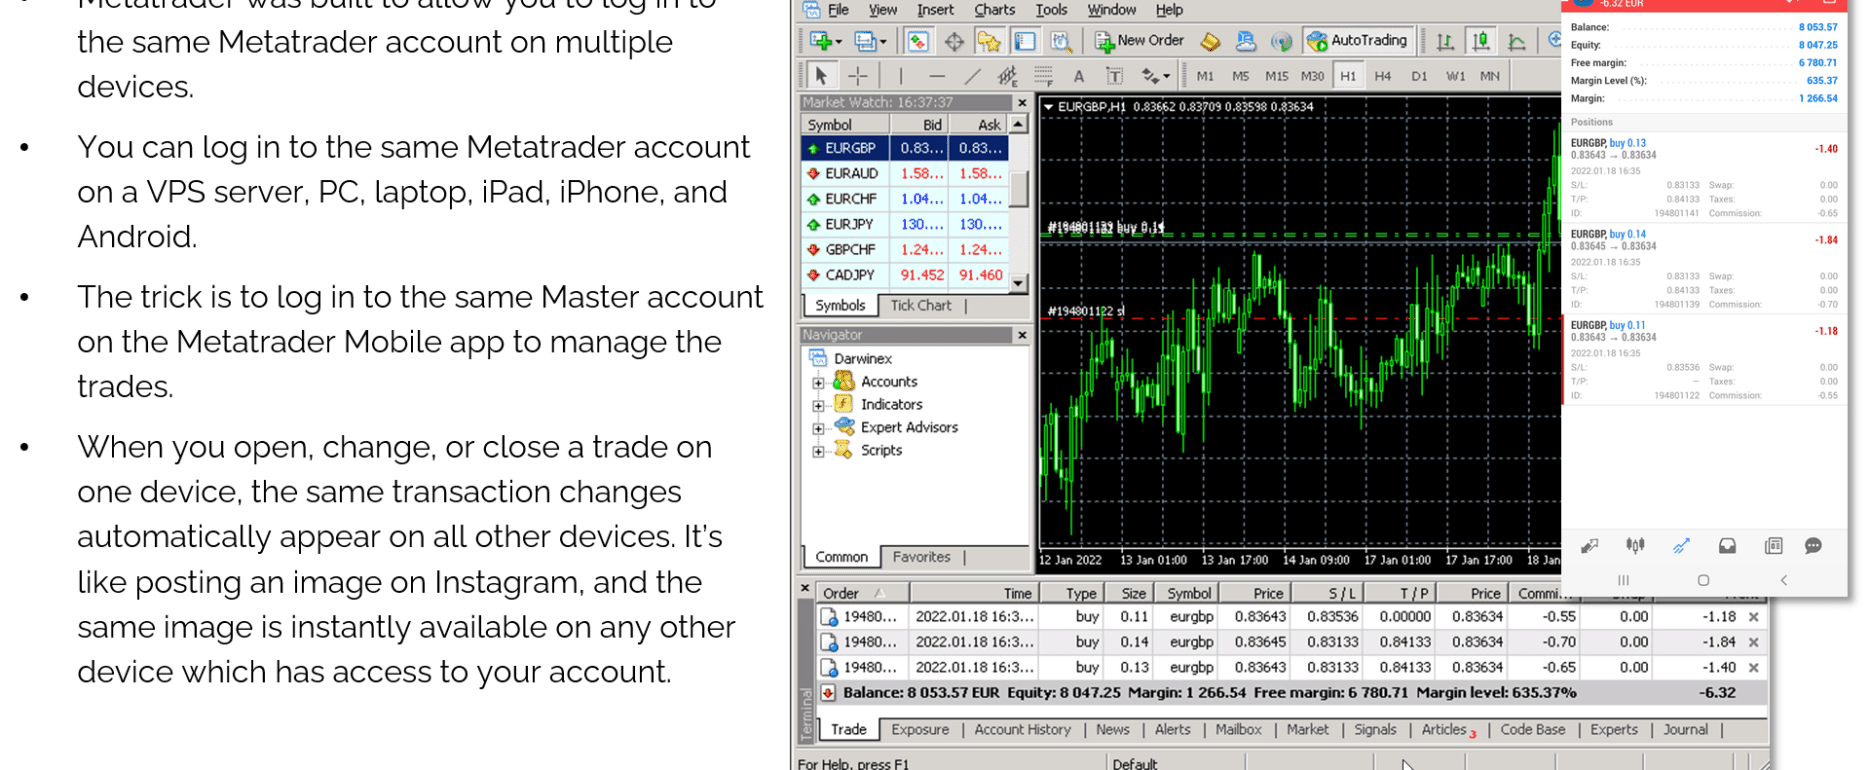
Task: Open the MetaEditor yellow book icon
Action: pos(1210,41)
